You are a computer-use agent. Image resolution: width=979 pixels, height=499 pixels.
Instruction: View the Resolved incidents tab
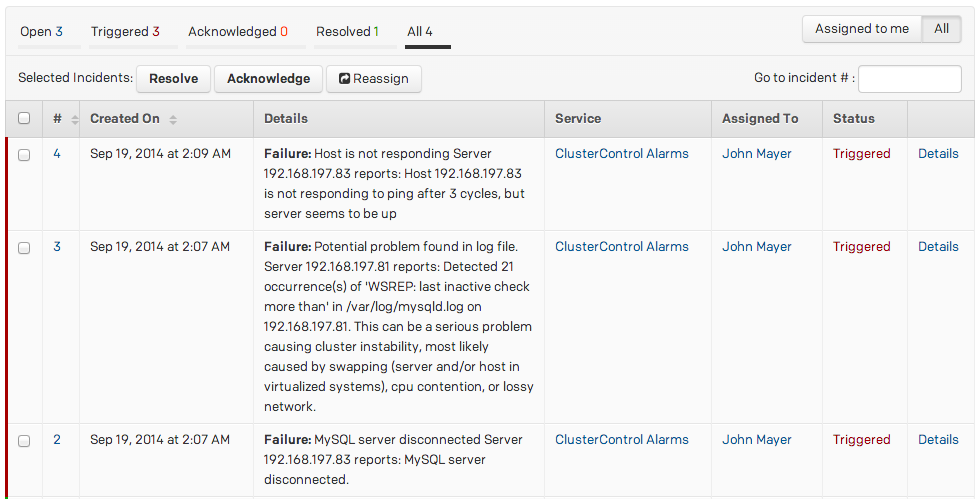tap(347, 32)
